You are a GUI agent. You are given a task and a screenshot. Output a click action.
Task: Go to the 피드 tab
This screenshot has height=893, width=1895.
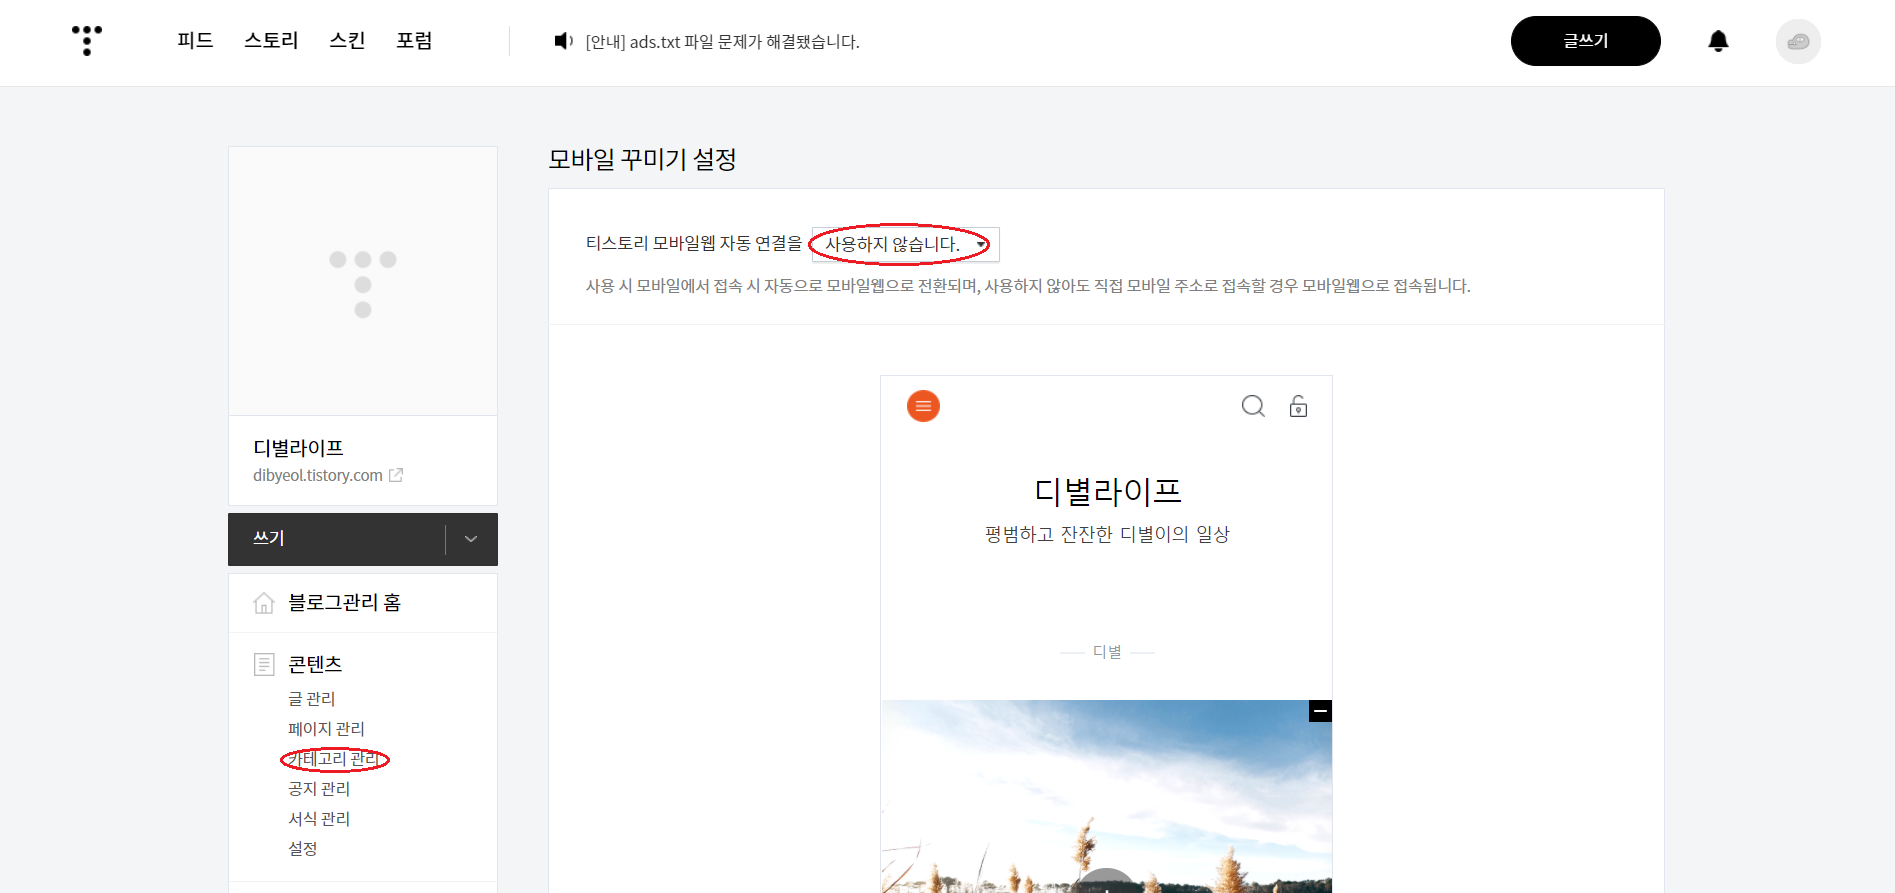(x=195, y=41)
